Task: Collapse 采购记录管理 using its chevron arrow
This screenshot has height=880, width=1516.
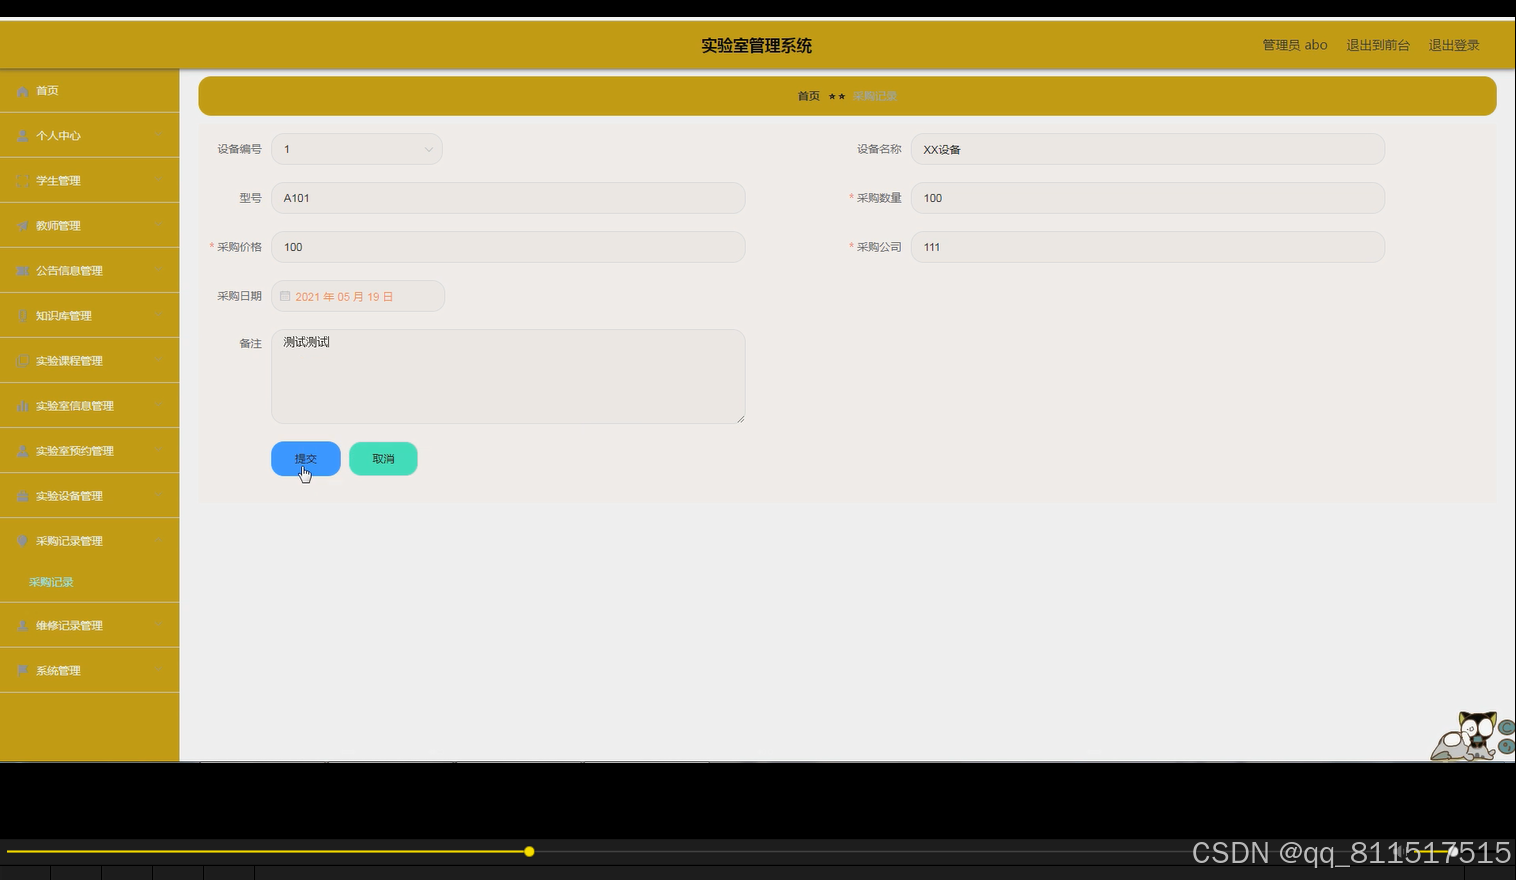Action: [159, 541]
